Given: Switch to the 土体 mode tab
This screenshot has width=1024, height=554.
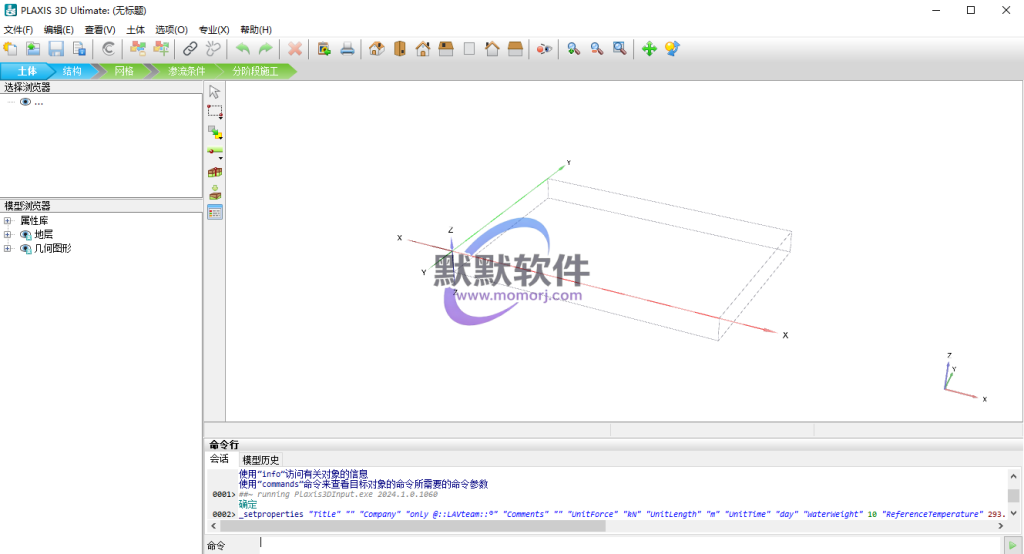Looking at the screenshot, I should click(26, 71).
